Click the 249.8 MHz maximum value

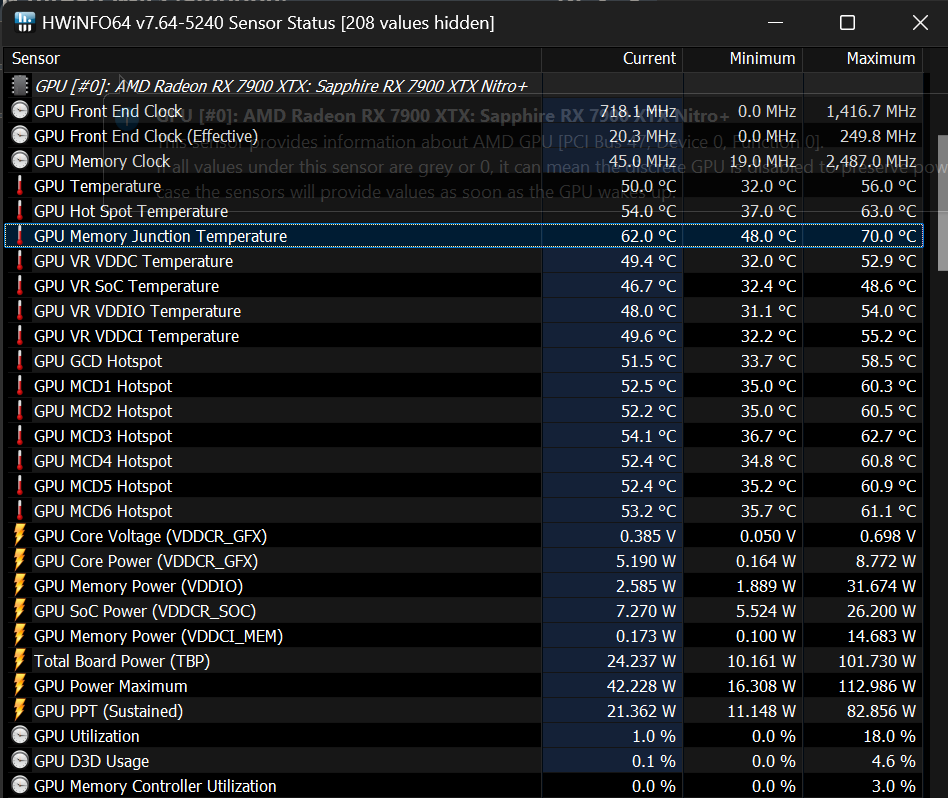(x=878, y=136)
